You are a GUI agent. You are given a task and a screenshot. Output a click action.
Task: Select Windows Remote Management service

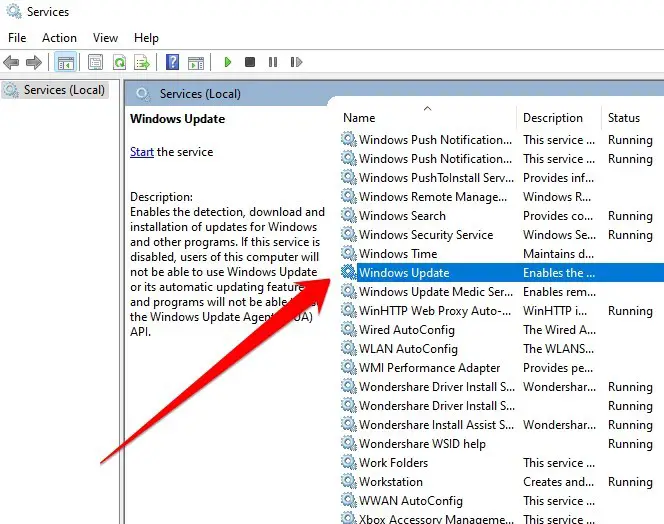click(x=502, y=197)
